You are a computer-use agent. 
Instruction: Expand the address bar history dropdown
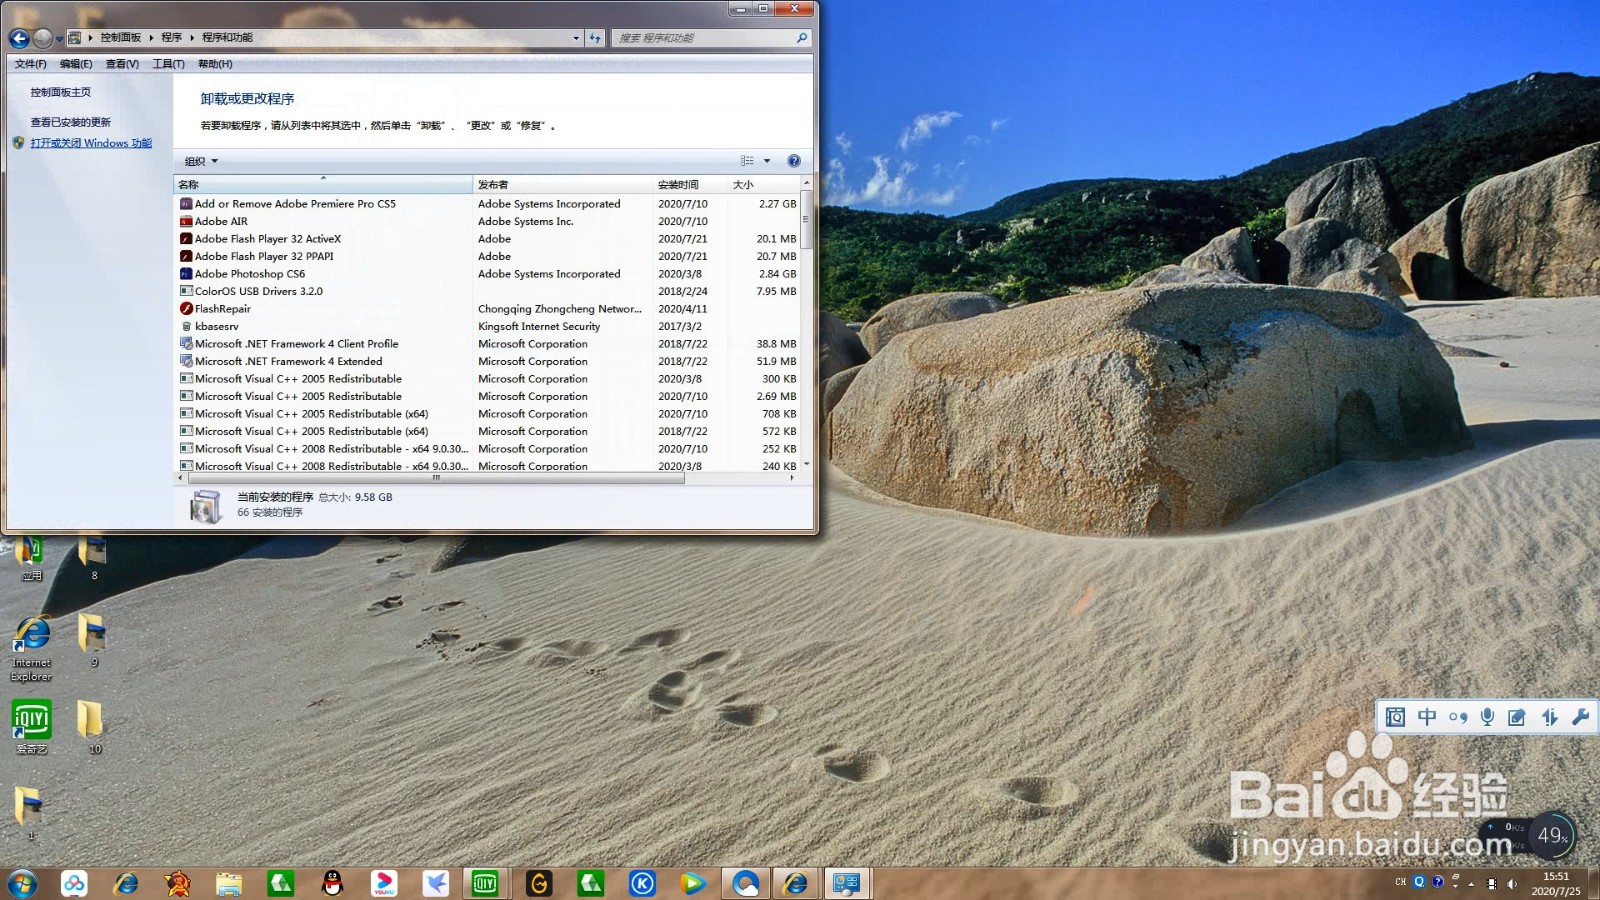(x=576, y=38)
